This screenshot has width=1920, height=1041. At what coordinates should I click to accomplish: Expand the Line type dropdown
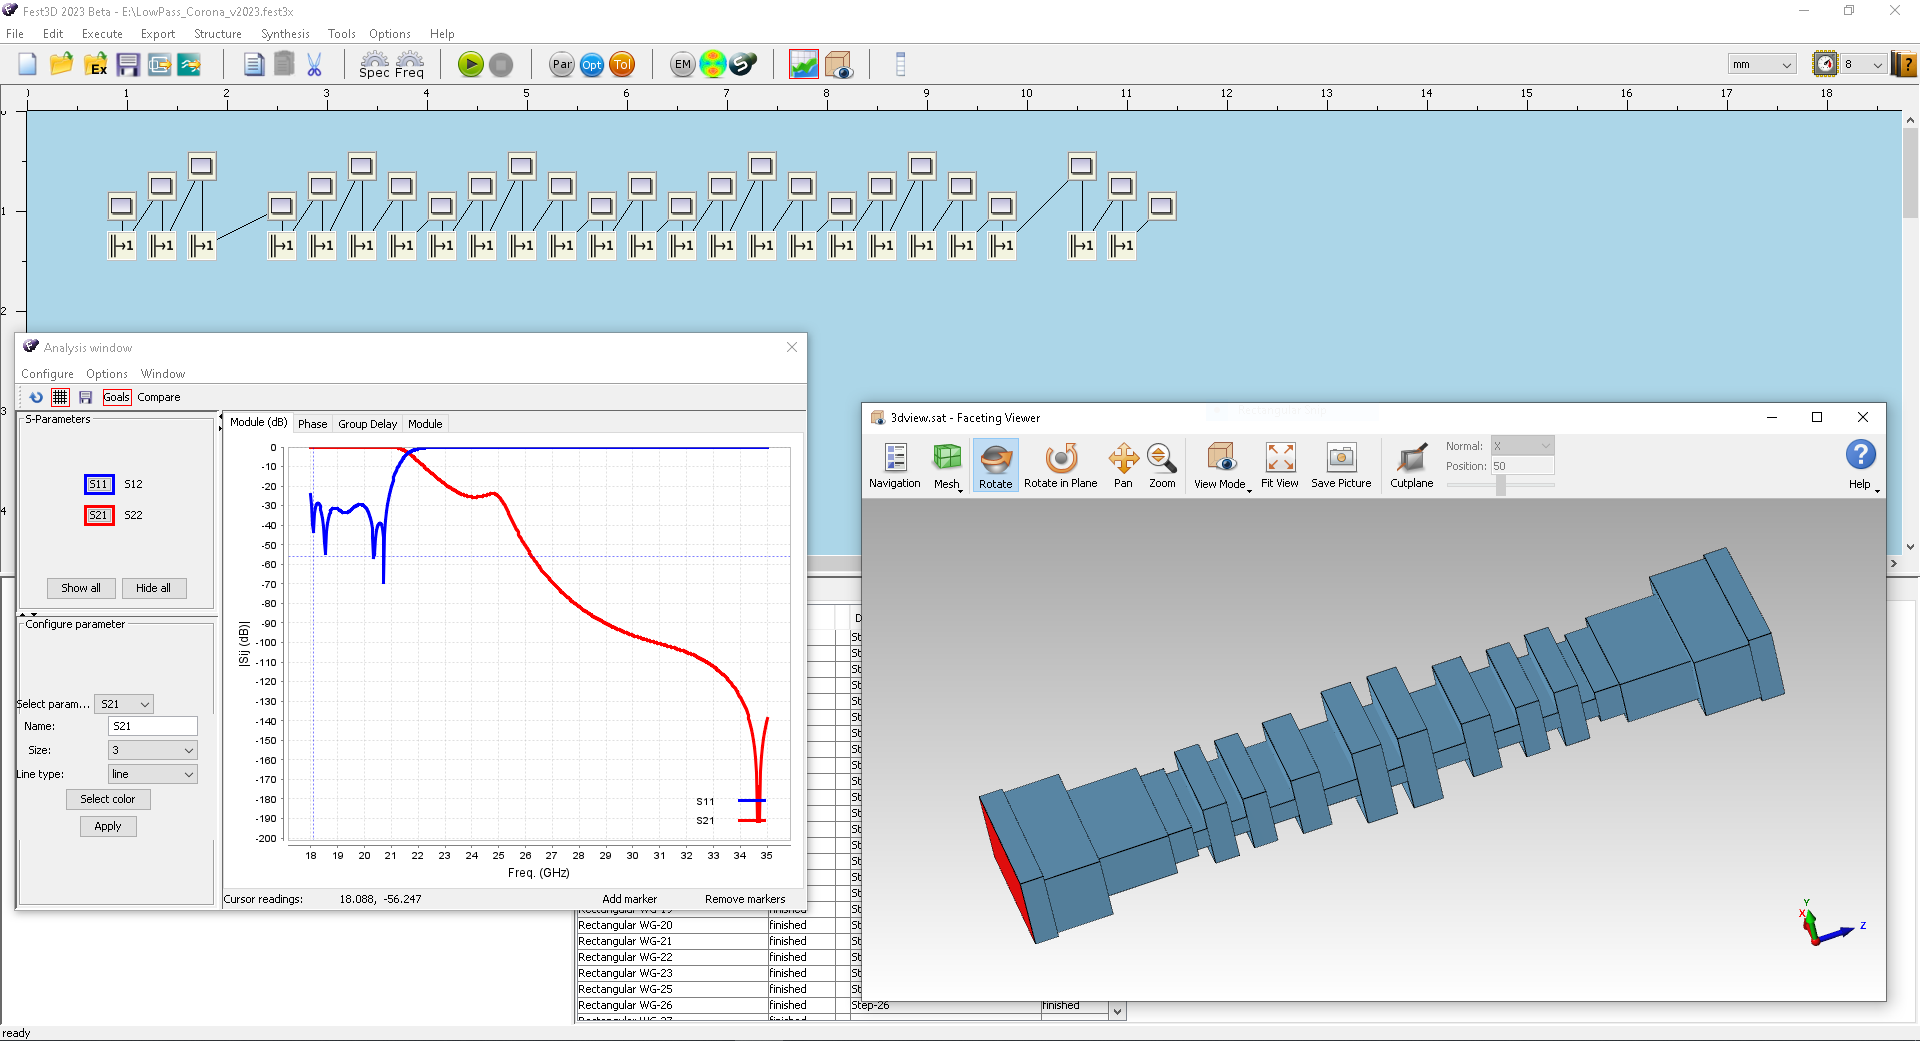152,773
